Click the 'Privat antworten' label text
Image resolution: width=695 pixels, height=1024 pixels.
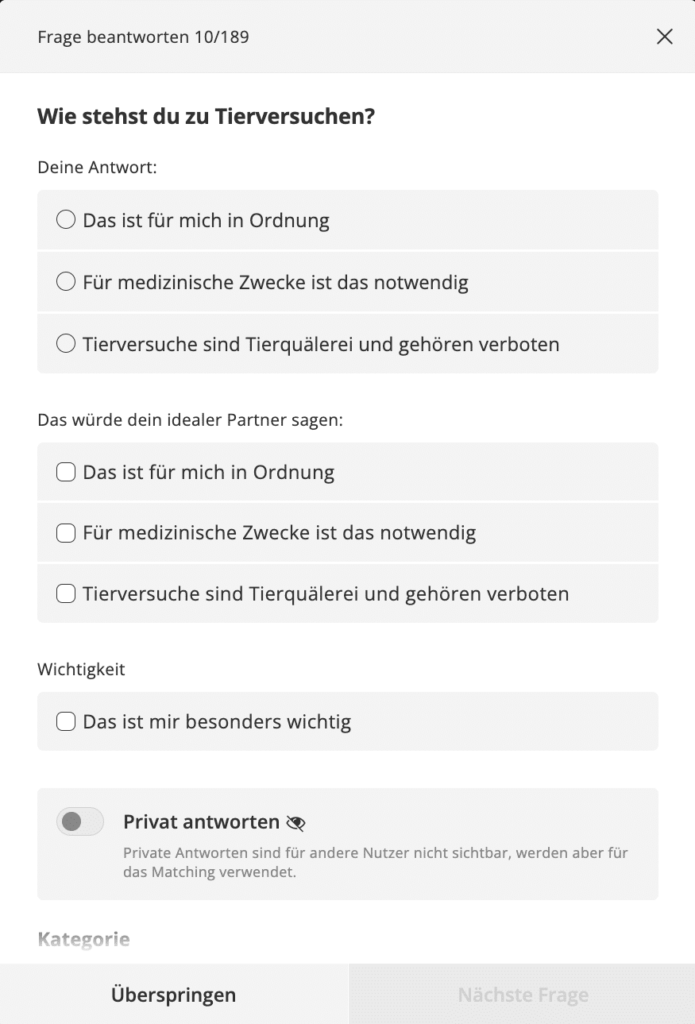point(201,822)
